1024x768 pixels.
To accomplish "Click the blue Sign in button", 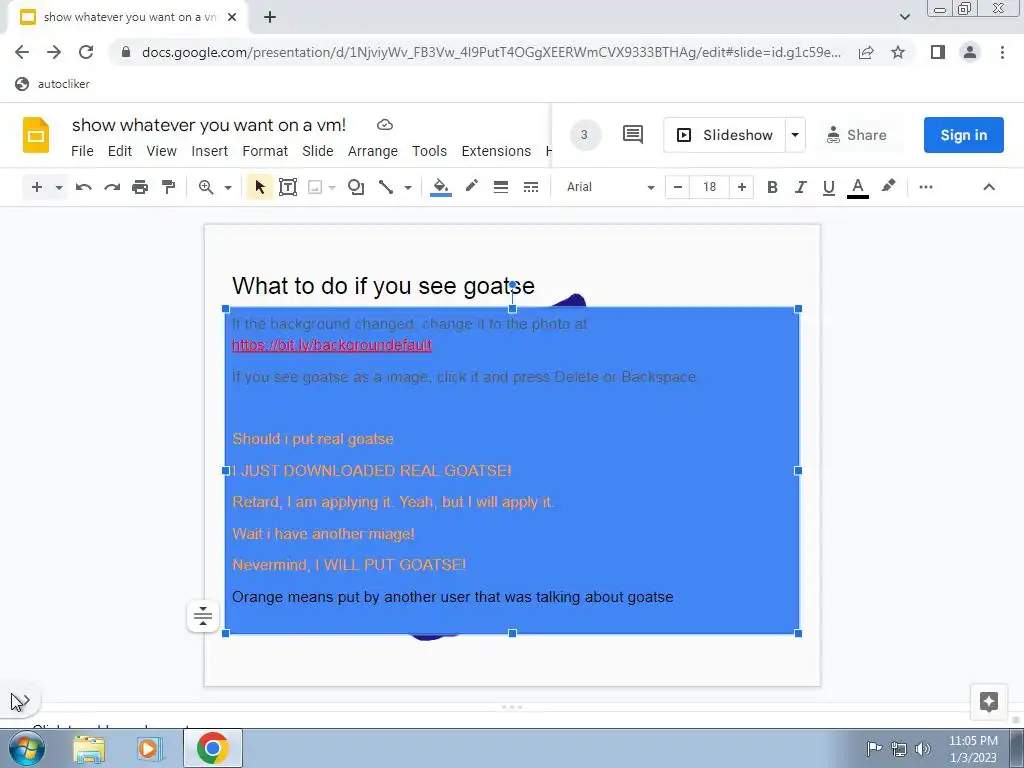I will point(963,135).
